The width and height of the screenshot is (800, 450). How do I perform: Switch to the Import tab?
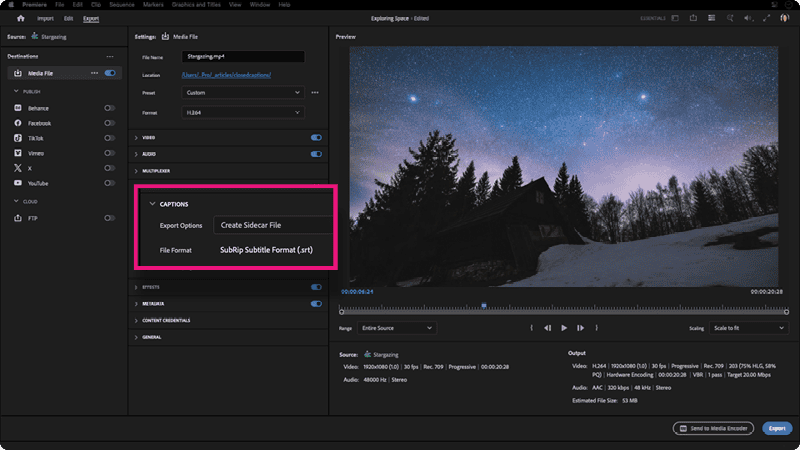(45, 18)
